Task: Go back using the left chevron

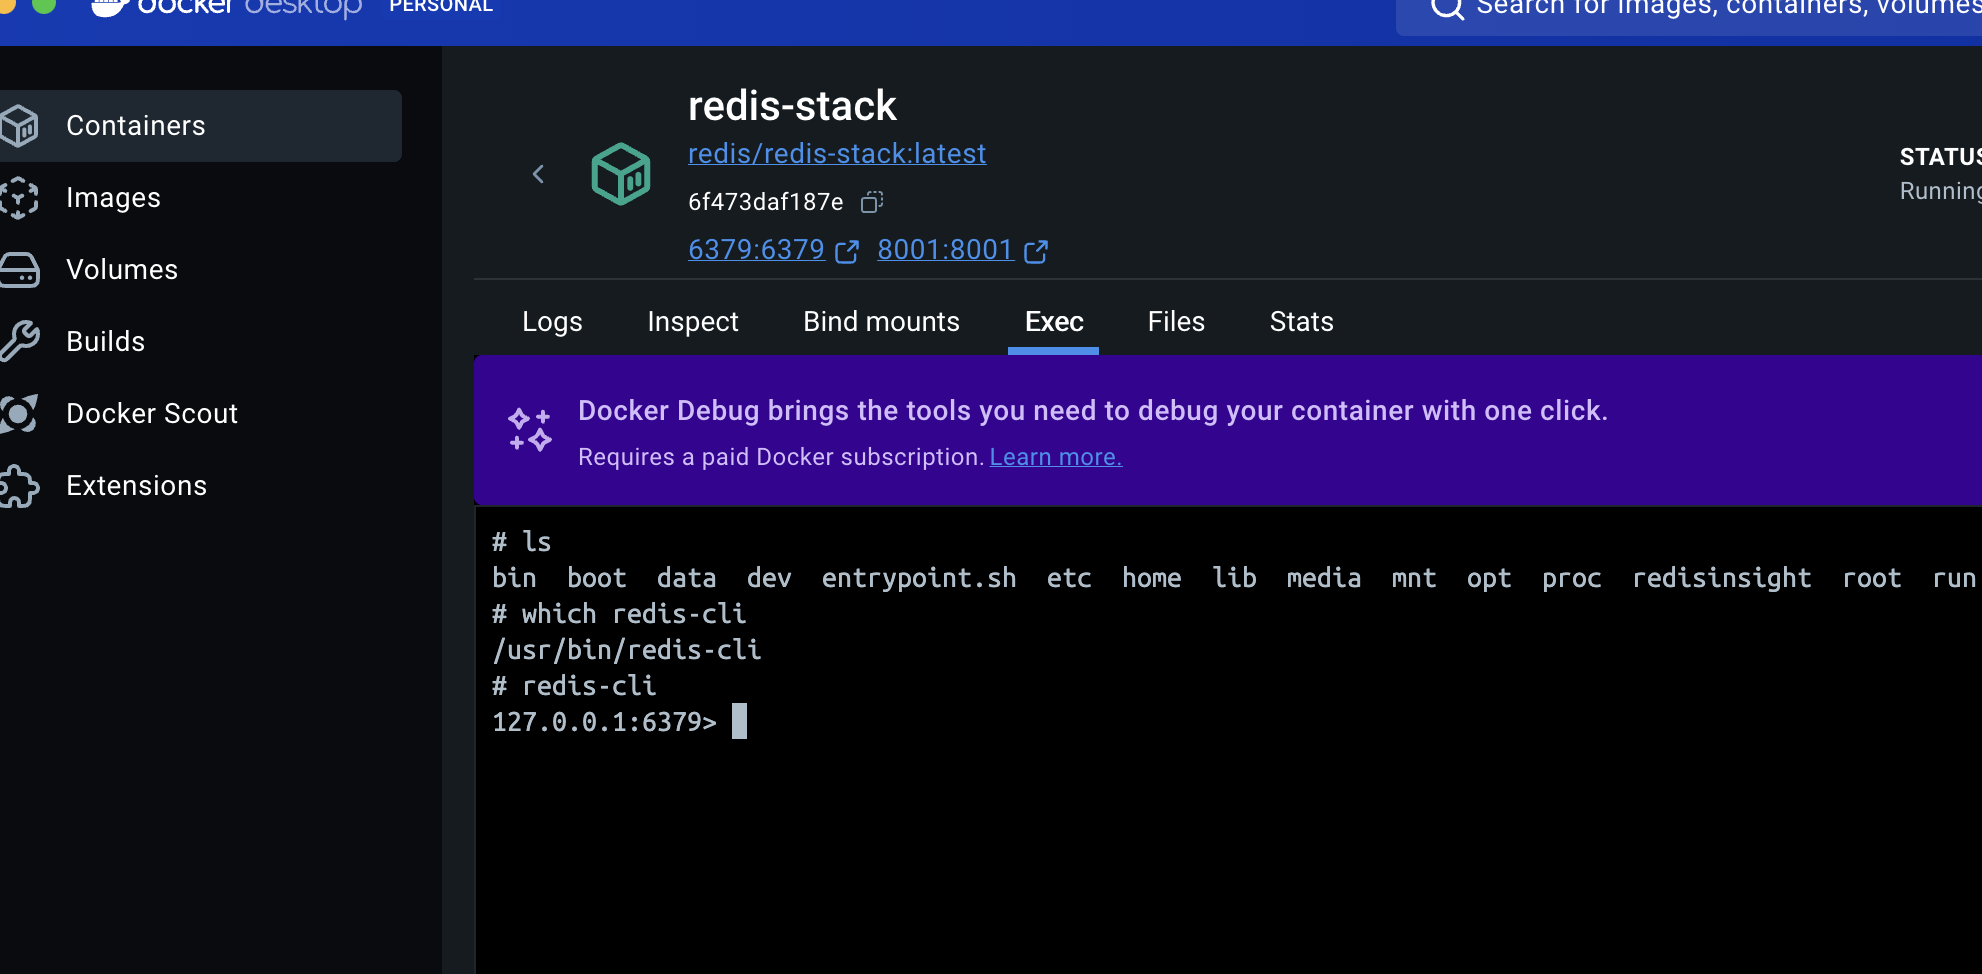Action: point(538,174)
